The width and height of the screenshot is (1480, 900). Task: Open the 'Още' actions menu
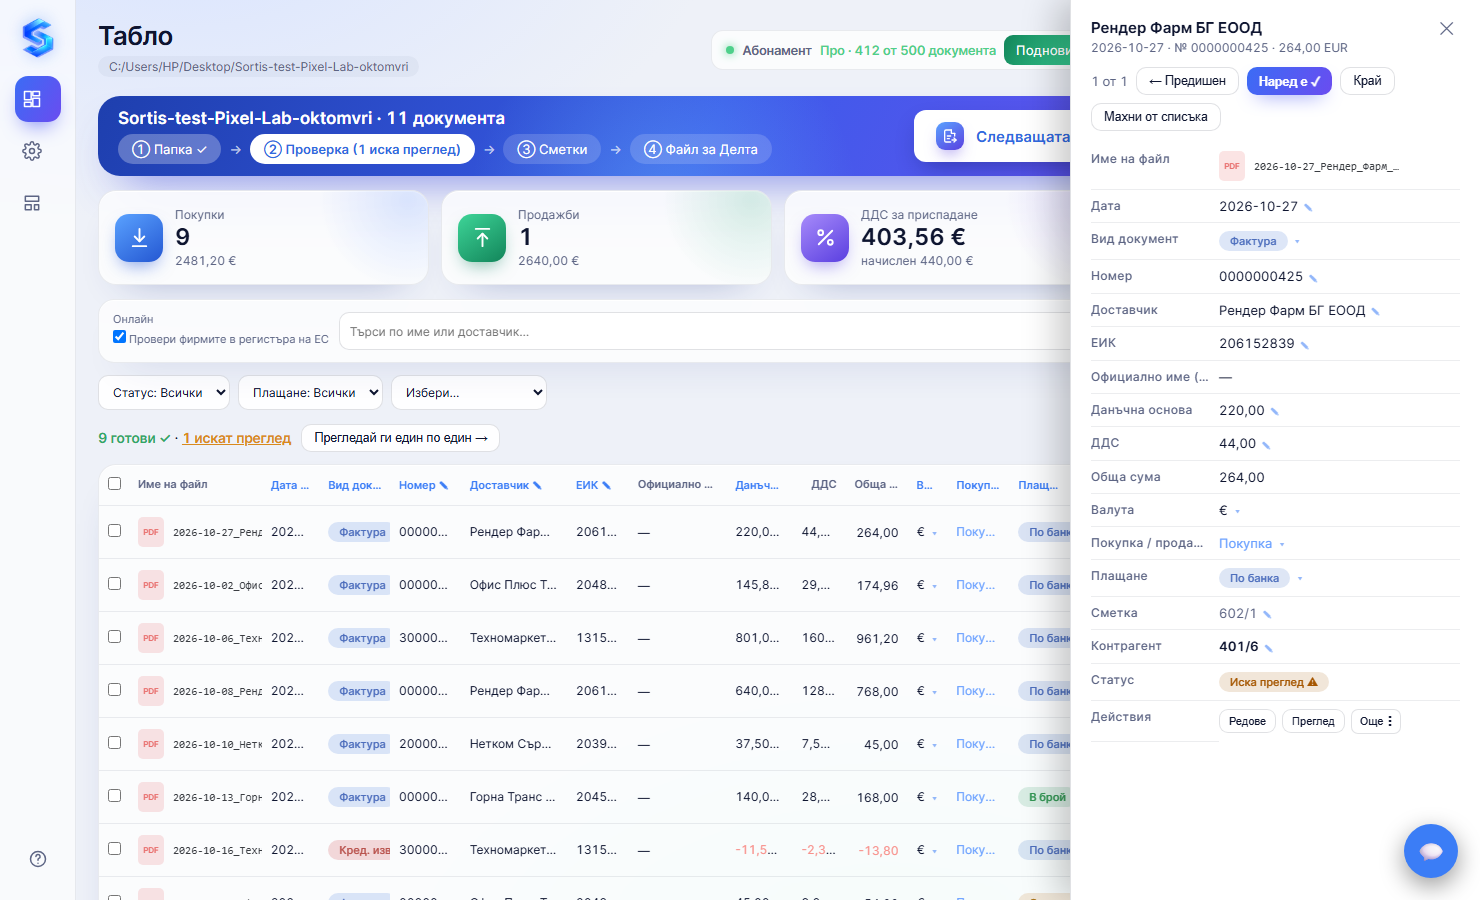(x=1376, y=721)
